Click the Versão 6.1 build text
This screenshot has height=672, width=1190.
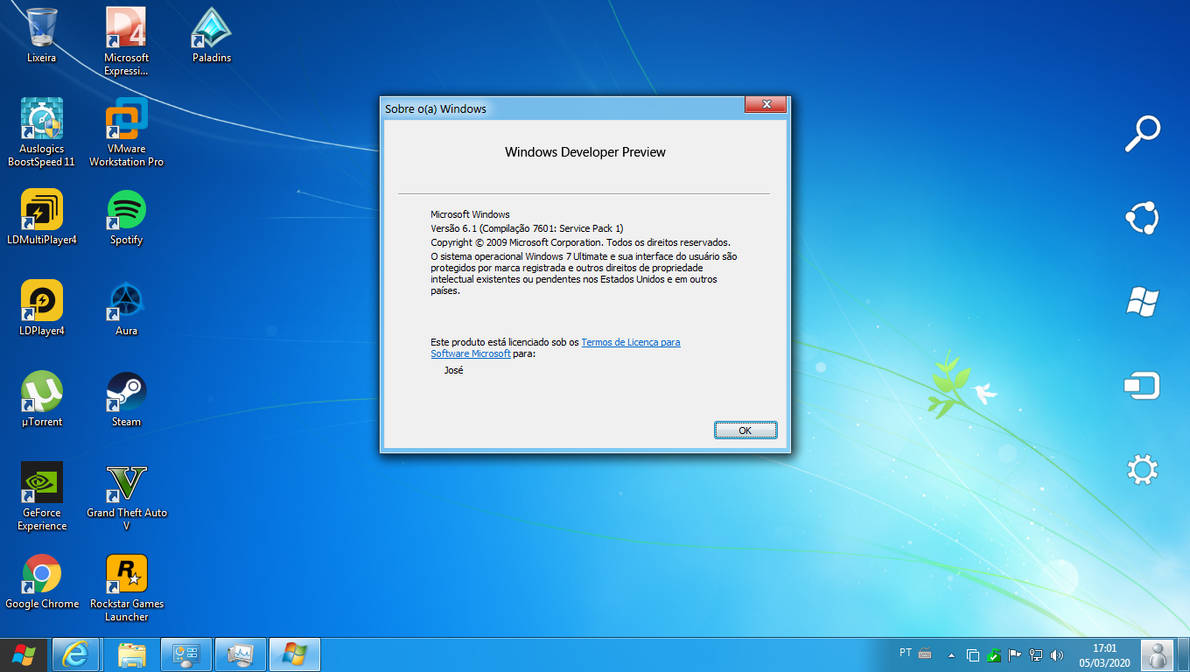coord(527,229)
